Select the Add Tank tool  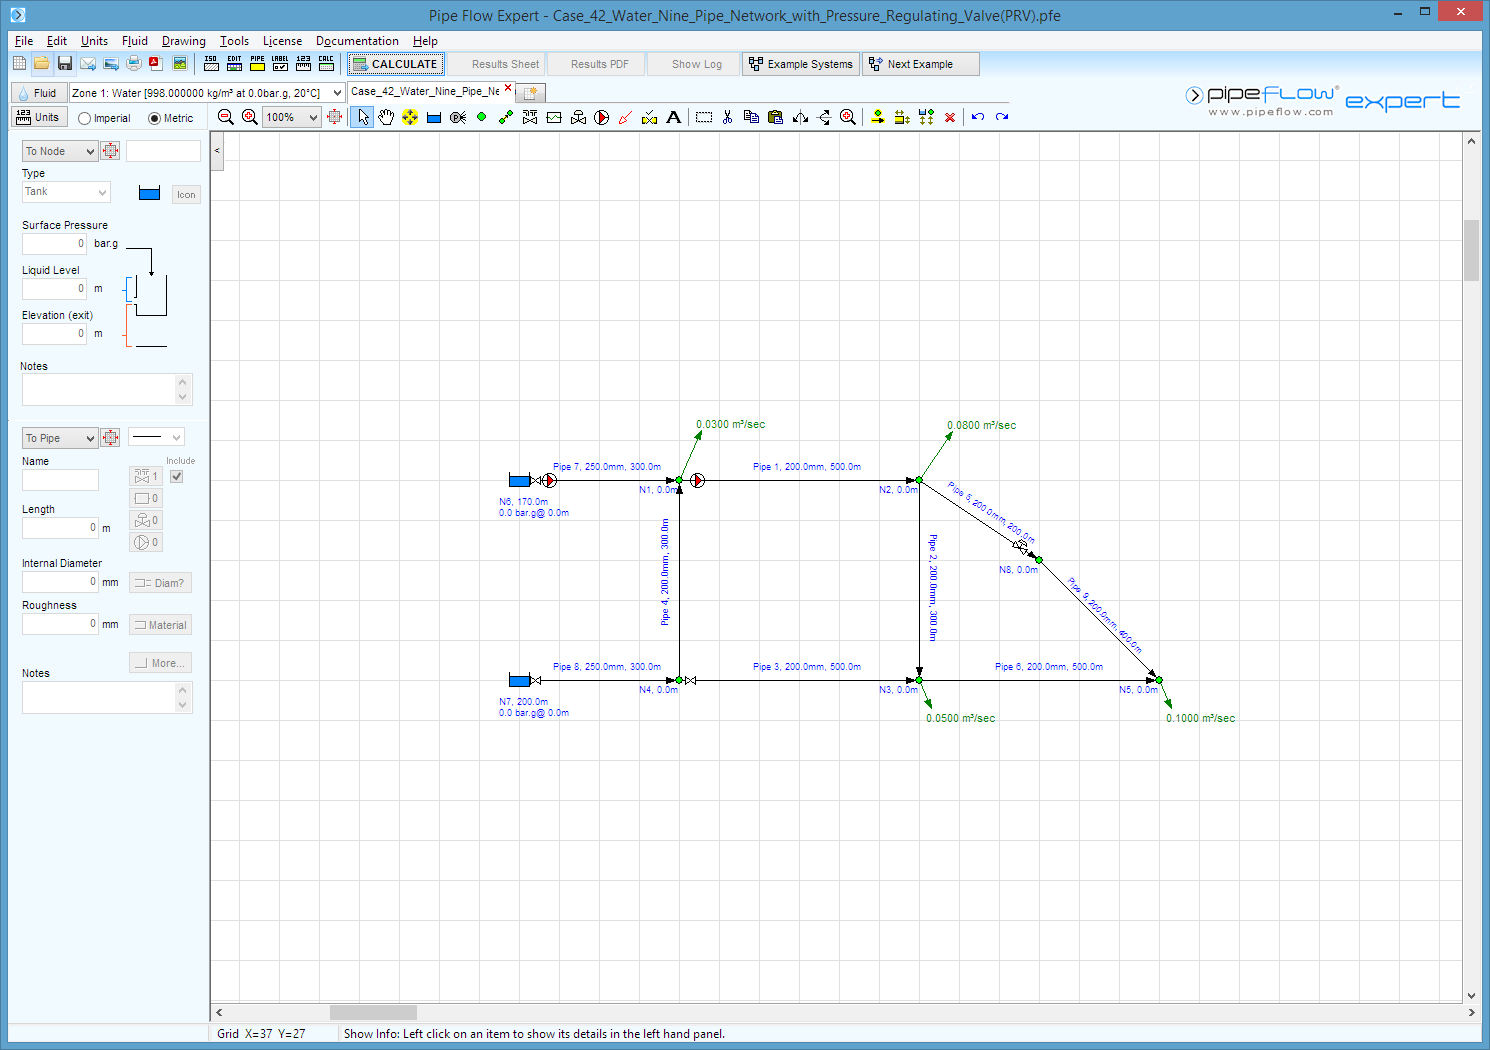click(x=434, y=117)
